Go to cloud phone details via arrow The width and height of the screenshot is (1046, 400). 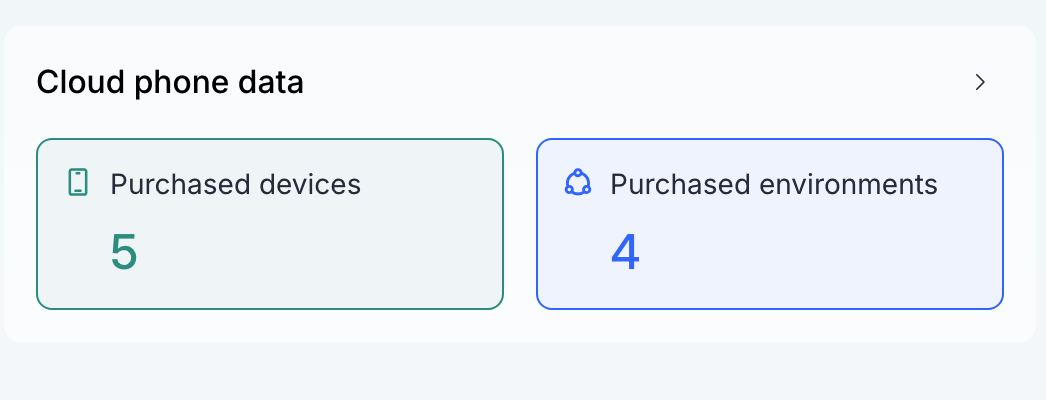click(979, 82)
